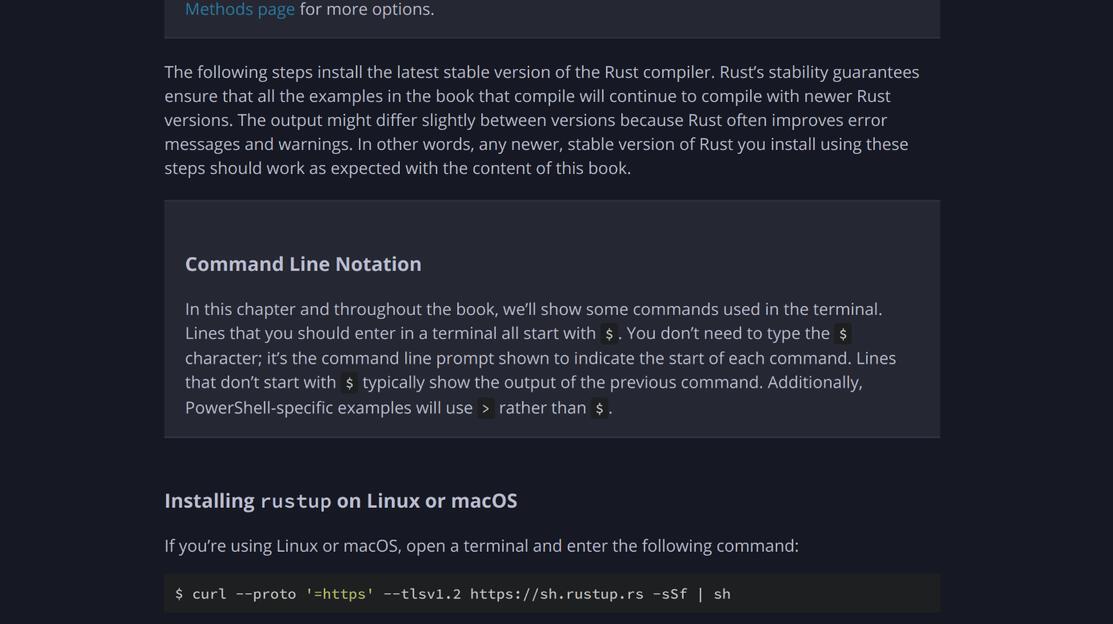The height and width of the screenshot is (624, 1113).
Task: Click the paragraph about Rust's stability guarantees
Action: [x=541, y=120]
